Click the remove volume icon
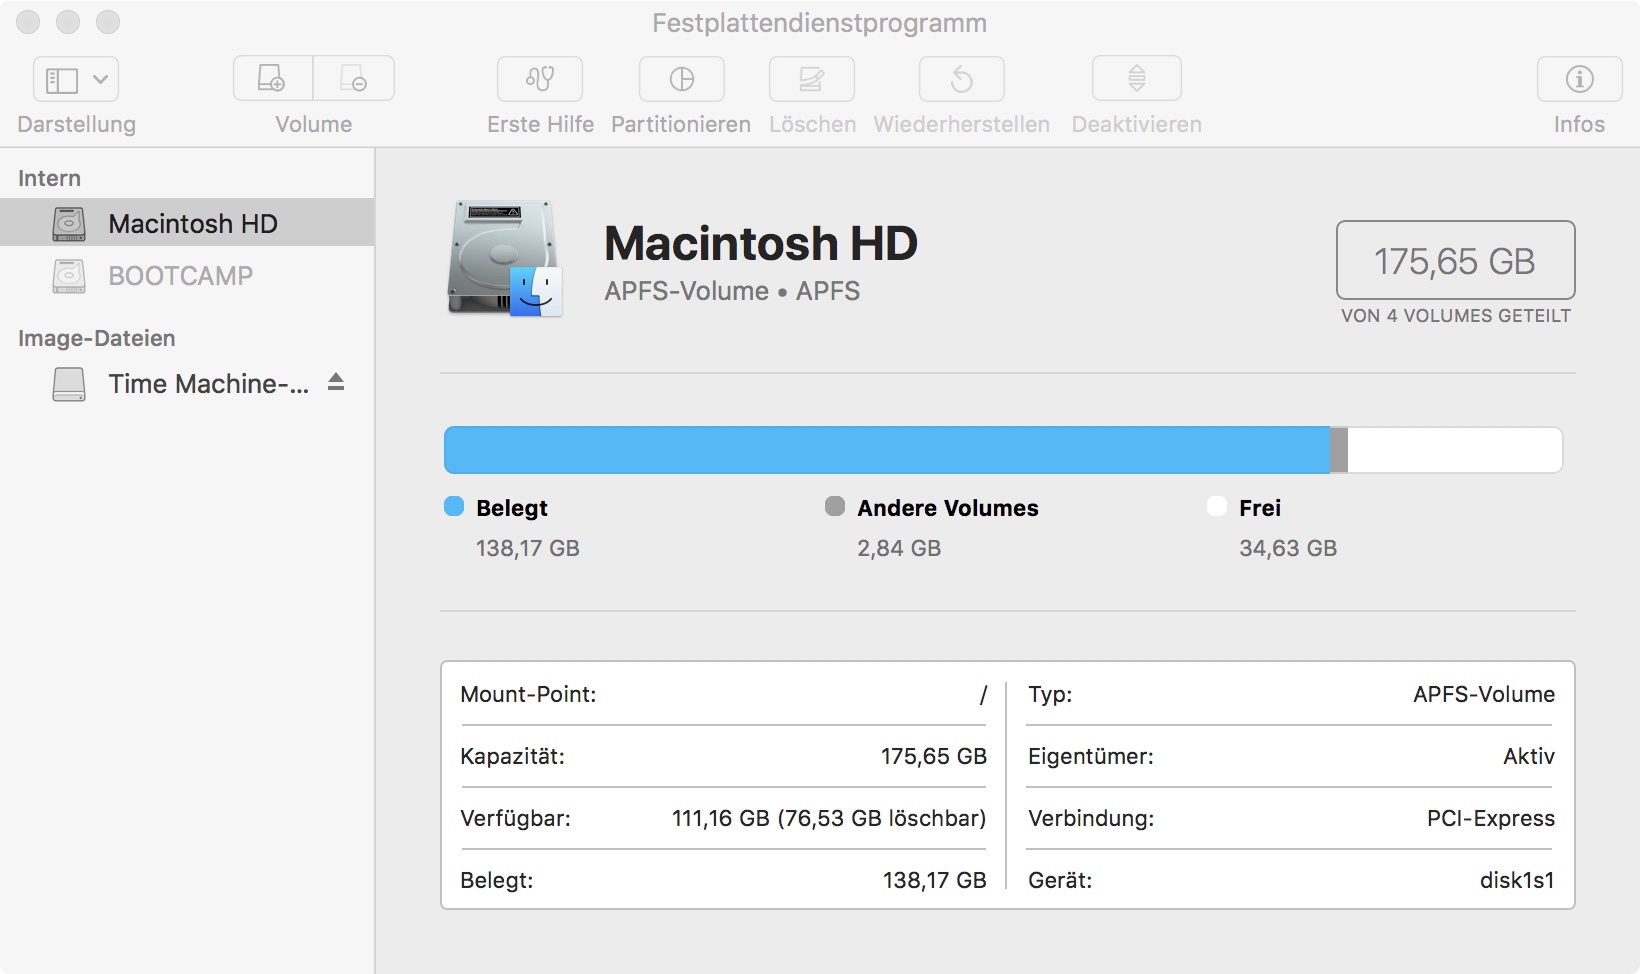The image size is (1640, 974). click(x=354, y=79)
